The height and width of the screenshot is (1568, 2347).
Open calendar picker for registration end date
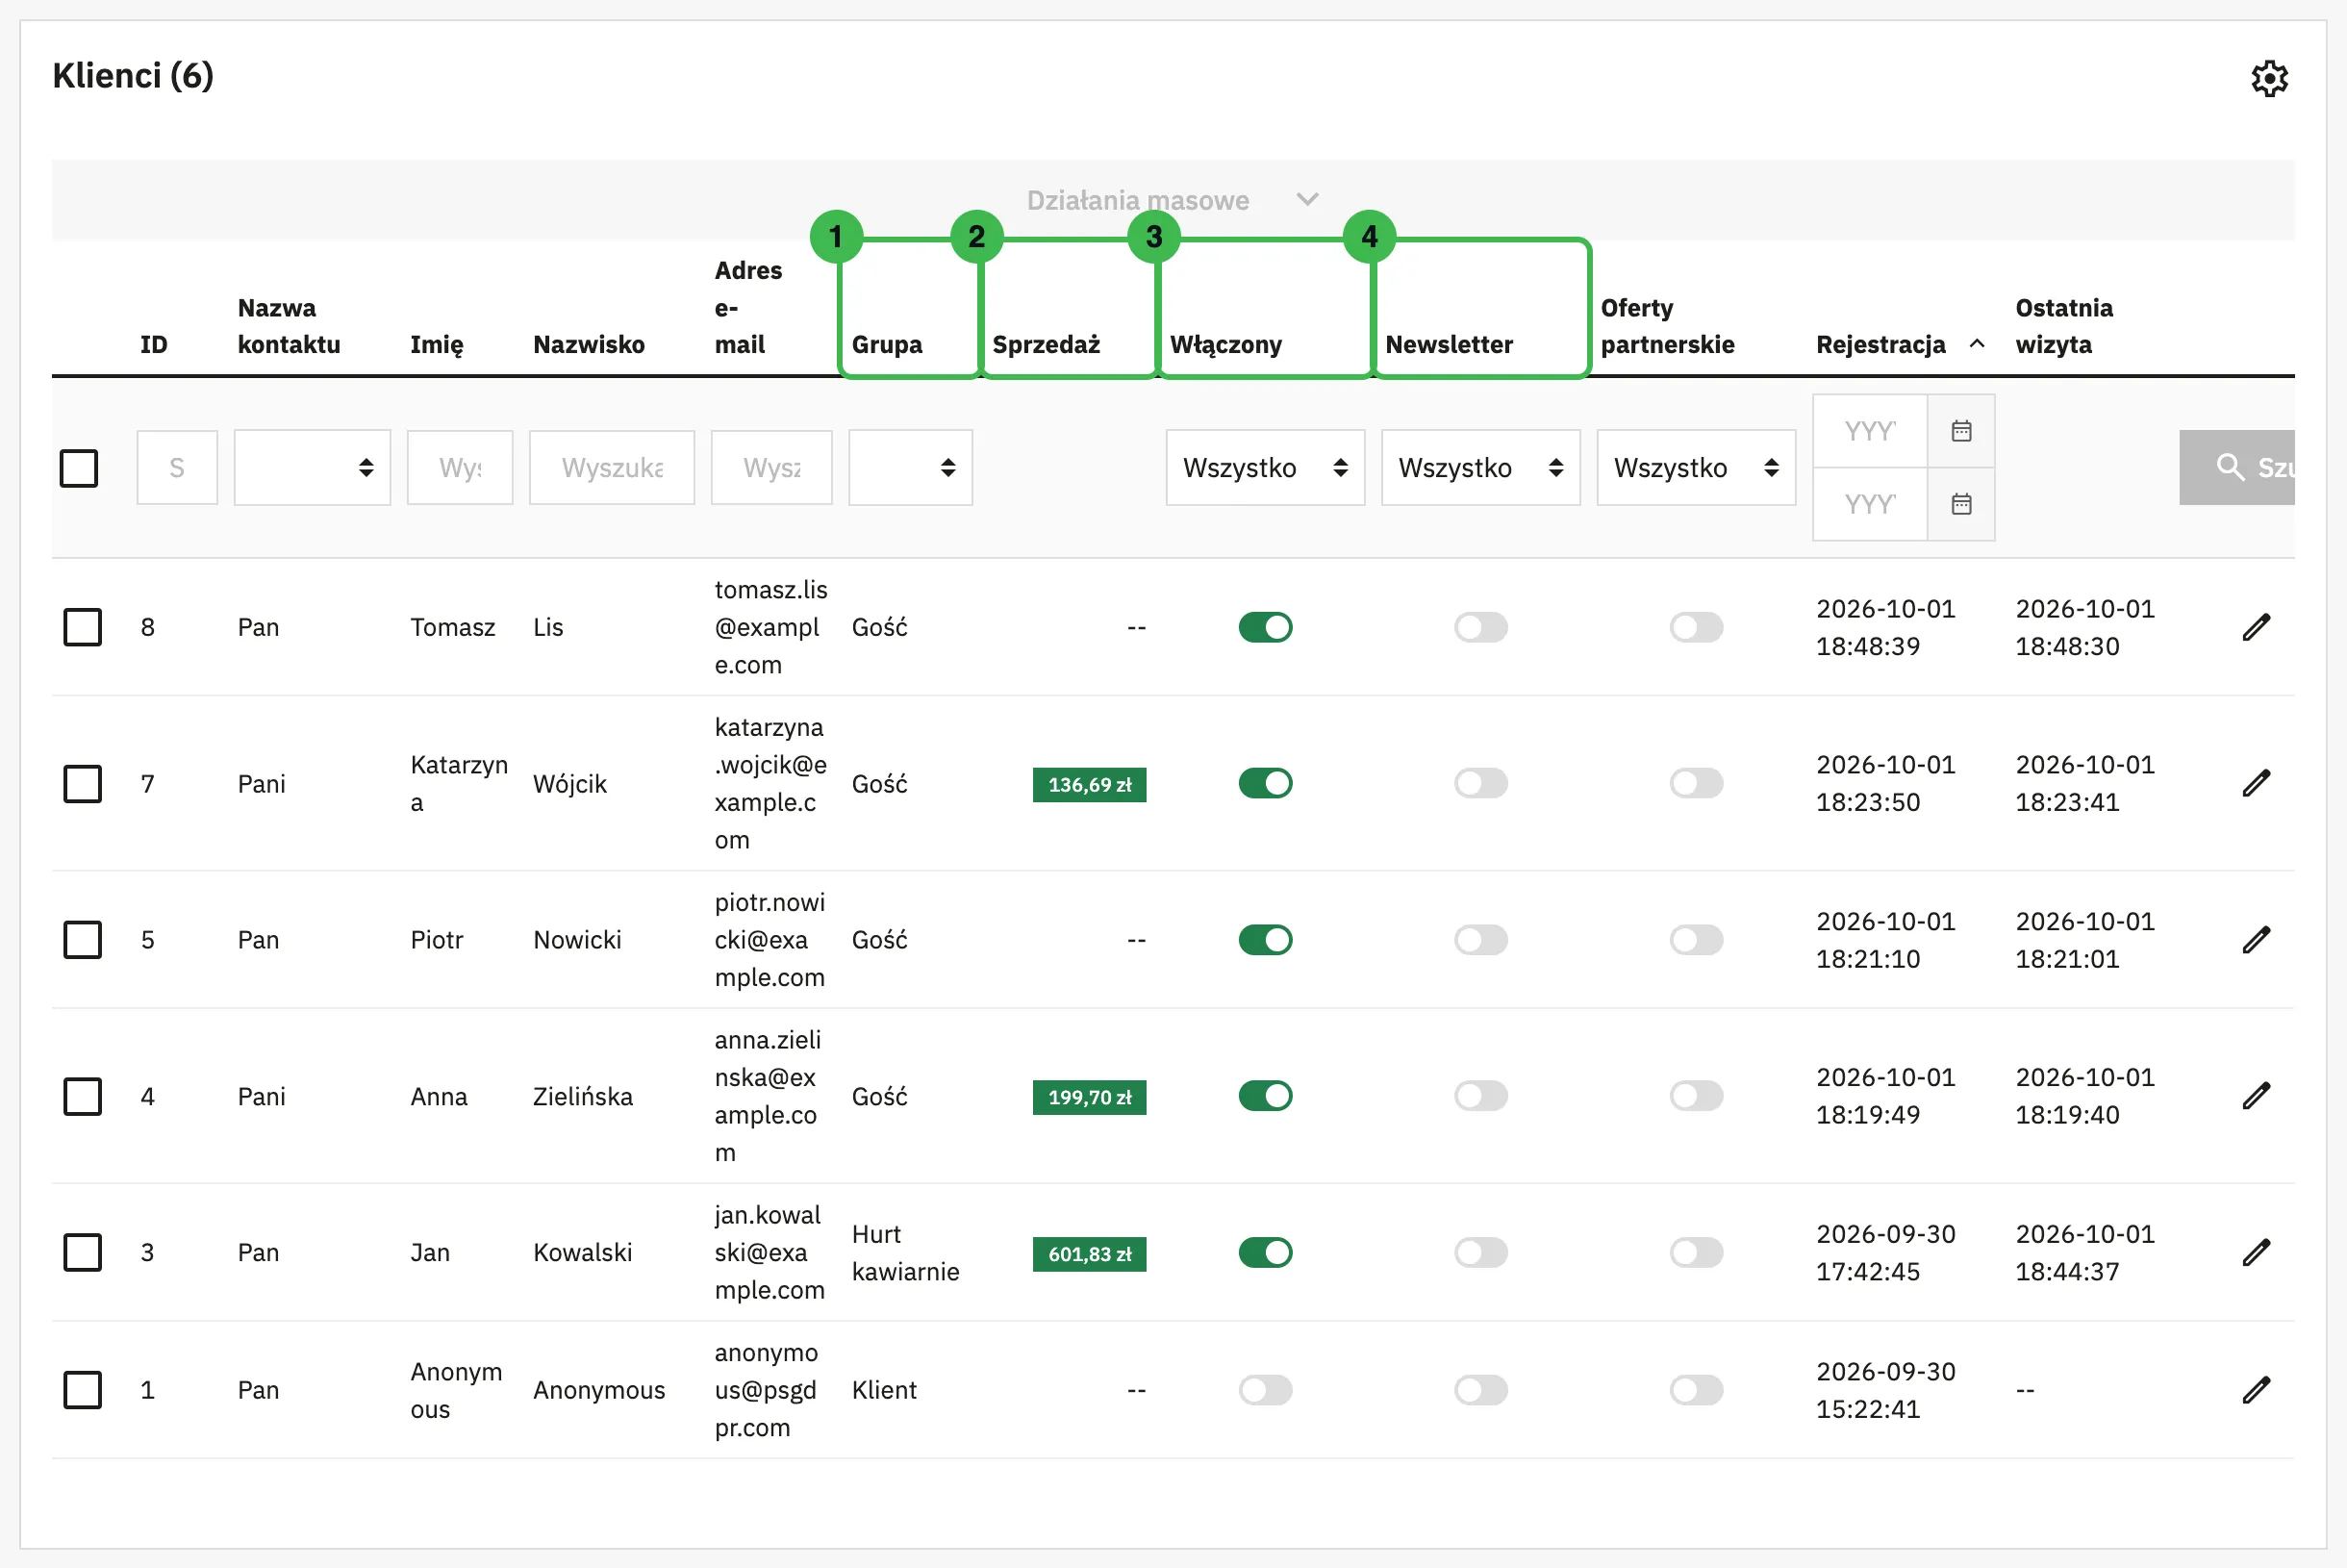[x=1961, y=504]
